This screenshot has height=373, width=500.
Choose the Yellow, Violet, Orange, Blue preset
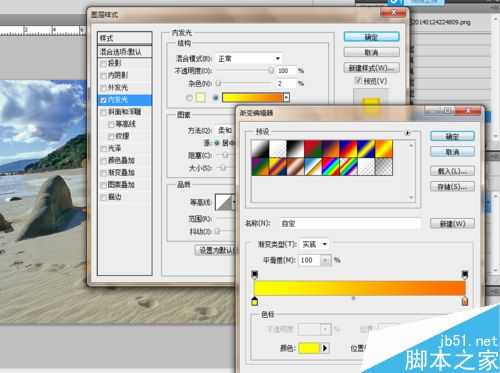click(x=278, y=166)
